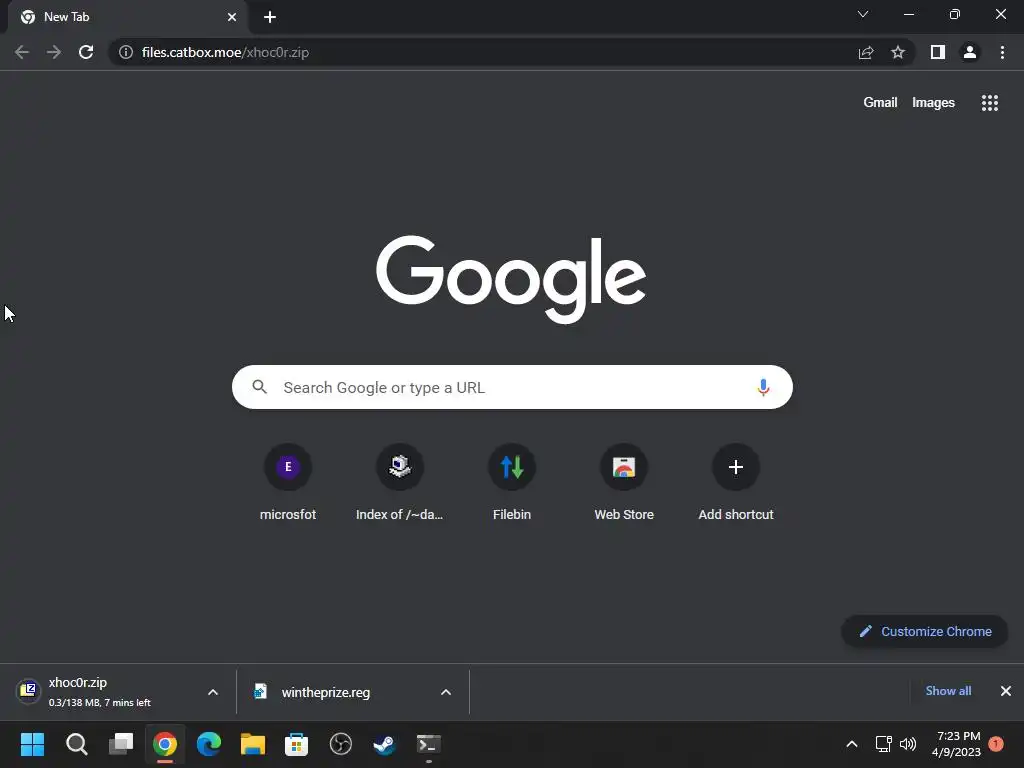Open the Chrome profile icon
The image size is (1024, 768).
970,52
